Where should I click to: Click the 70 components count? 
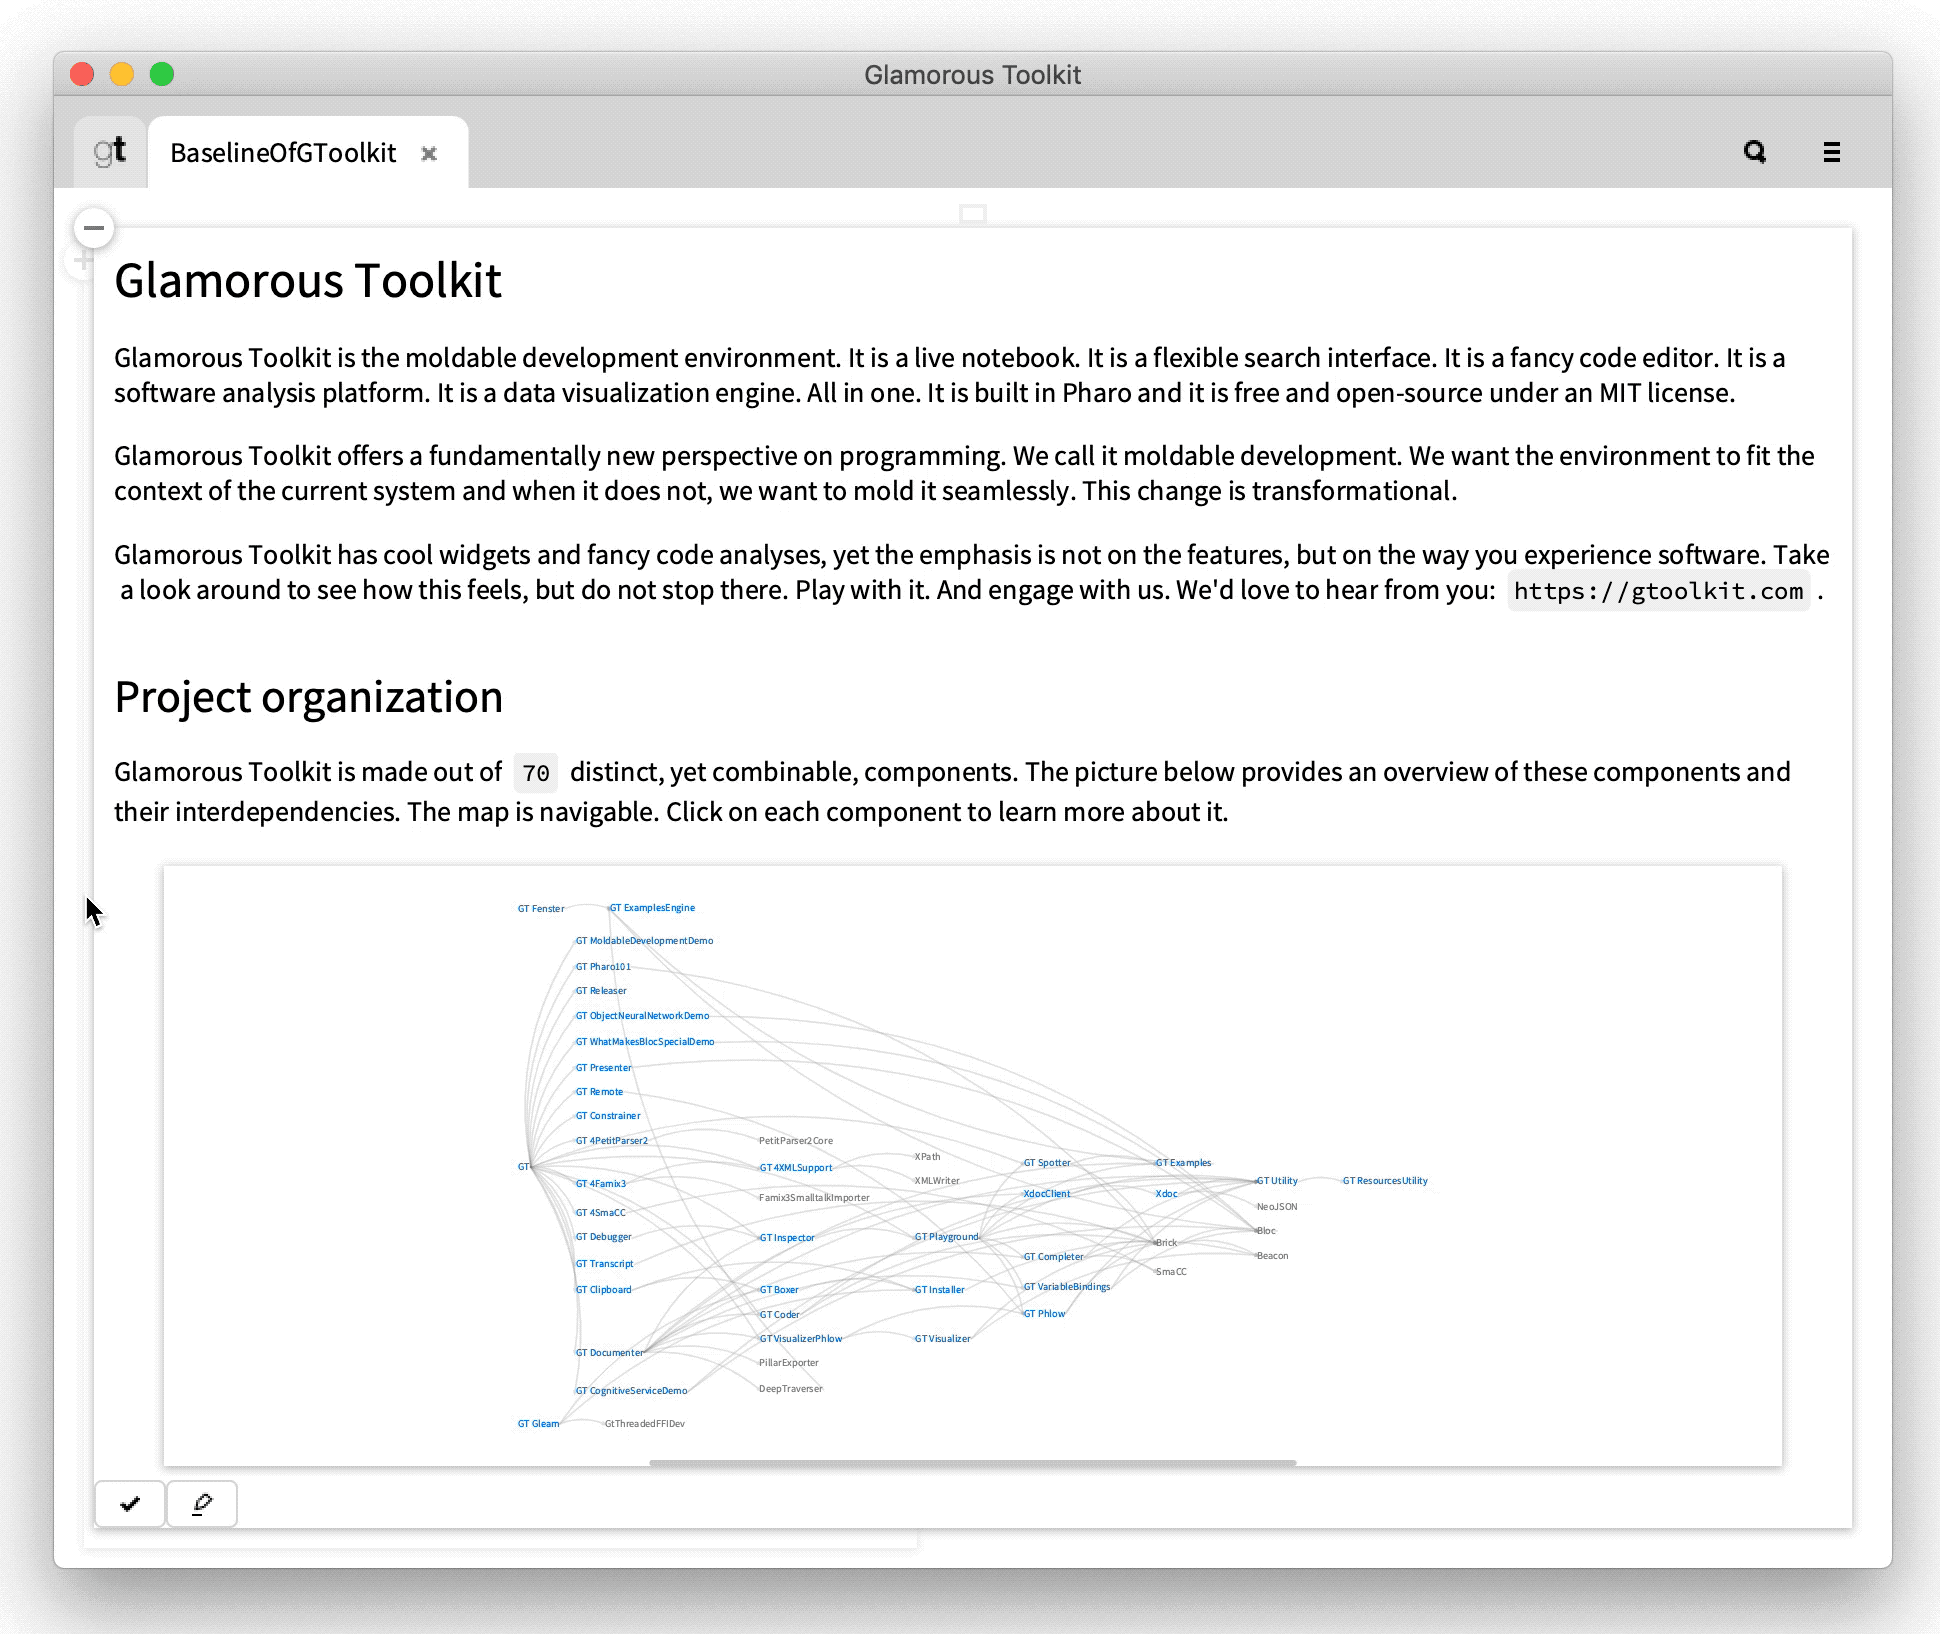click(x=536, y=773)
